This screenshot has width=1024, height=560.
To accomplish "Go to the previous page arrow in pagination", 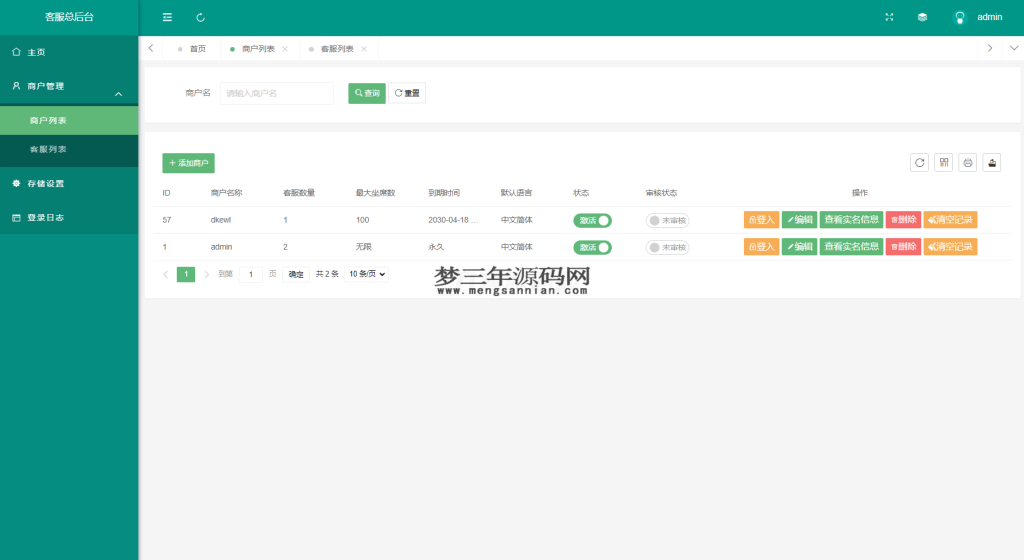I will click(165, 274).
